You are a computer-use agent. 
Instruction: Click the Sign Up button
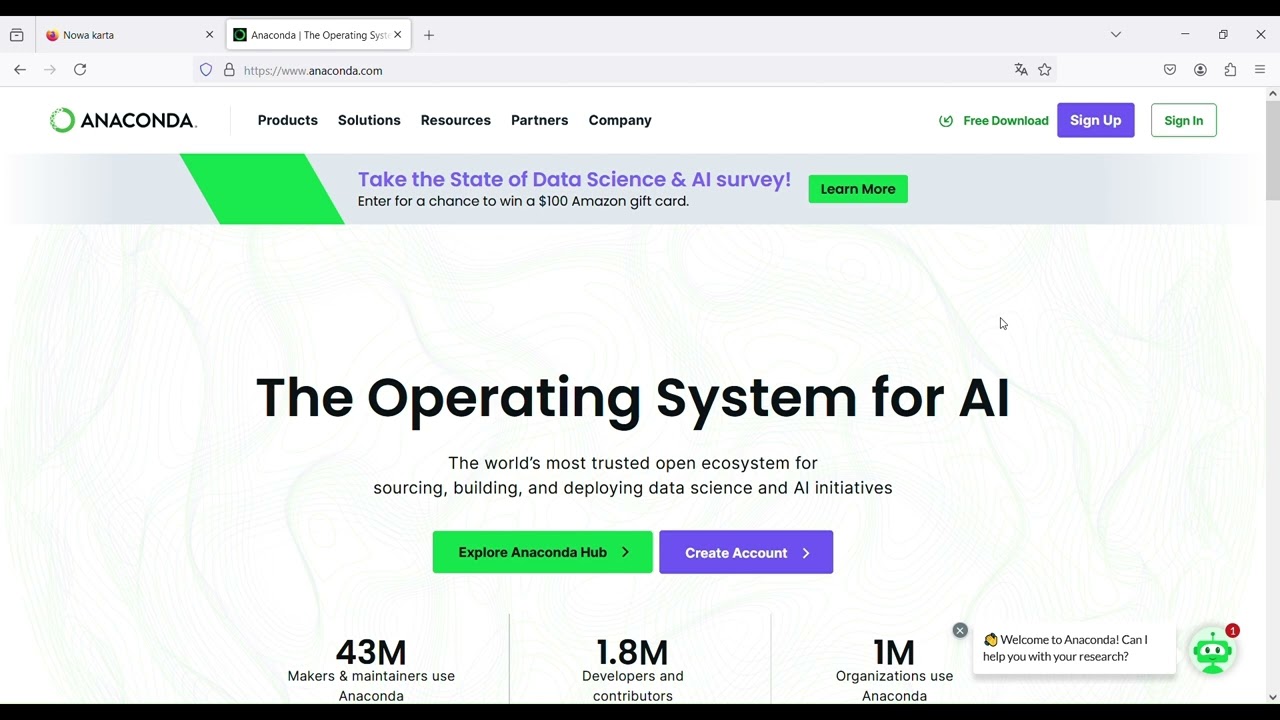point(1096,120)
